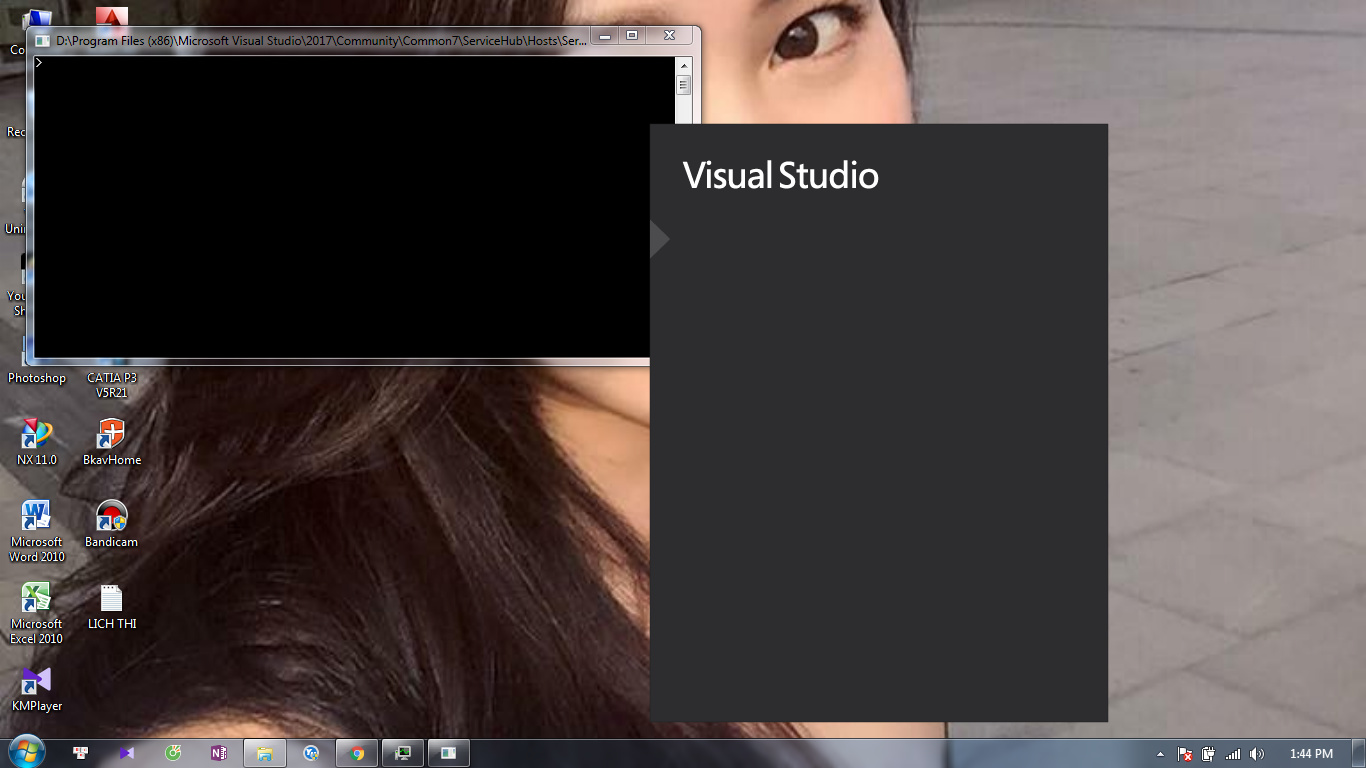
Task: Switch to the console window taskbar button
Action: coord(449,753)
